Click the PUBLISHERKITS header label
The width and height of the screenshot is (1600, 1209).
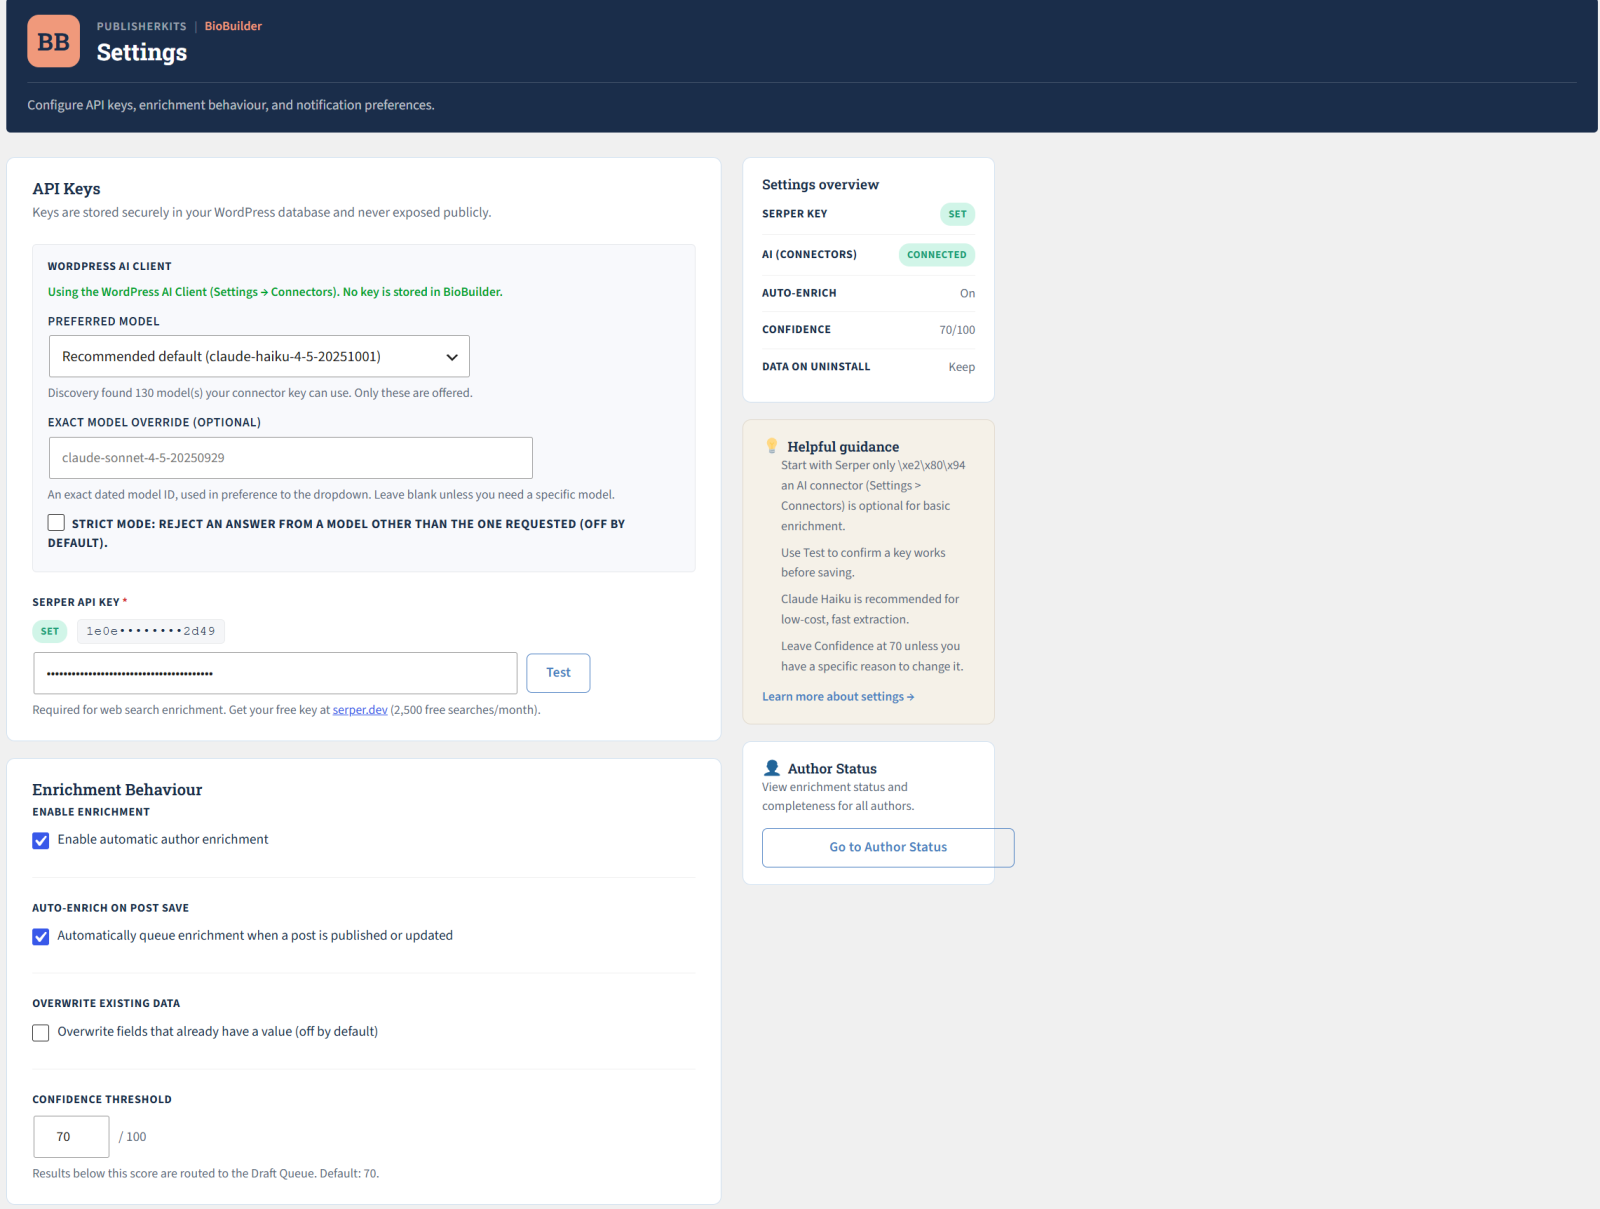(x=141, y=26)
